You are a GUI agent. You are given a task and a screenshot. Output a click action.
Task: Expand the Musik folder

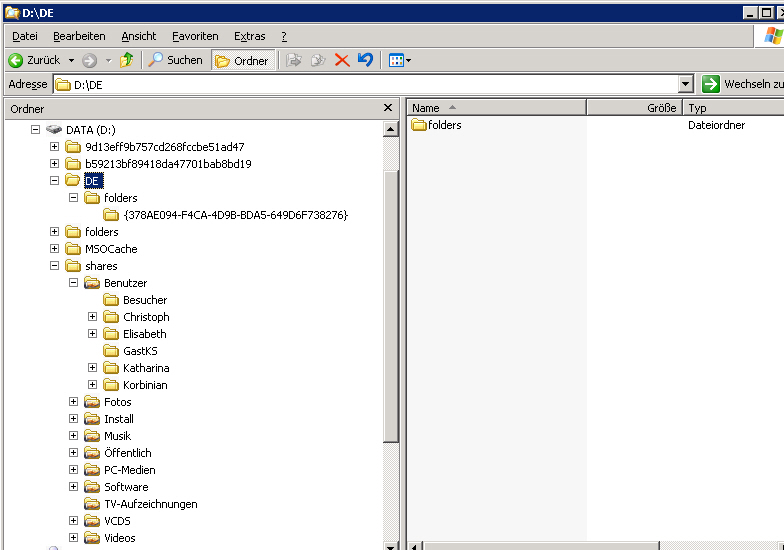(73, 436)
